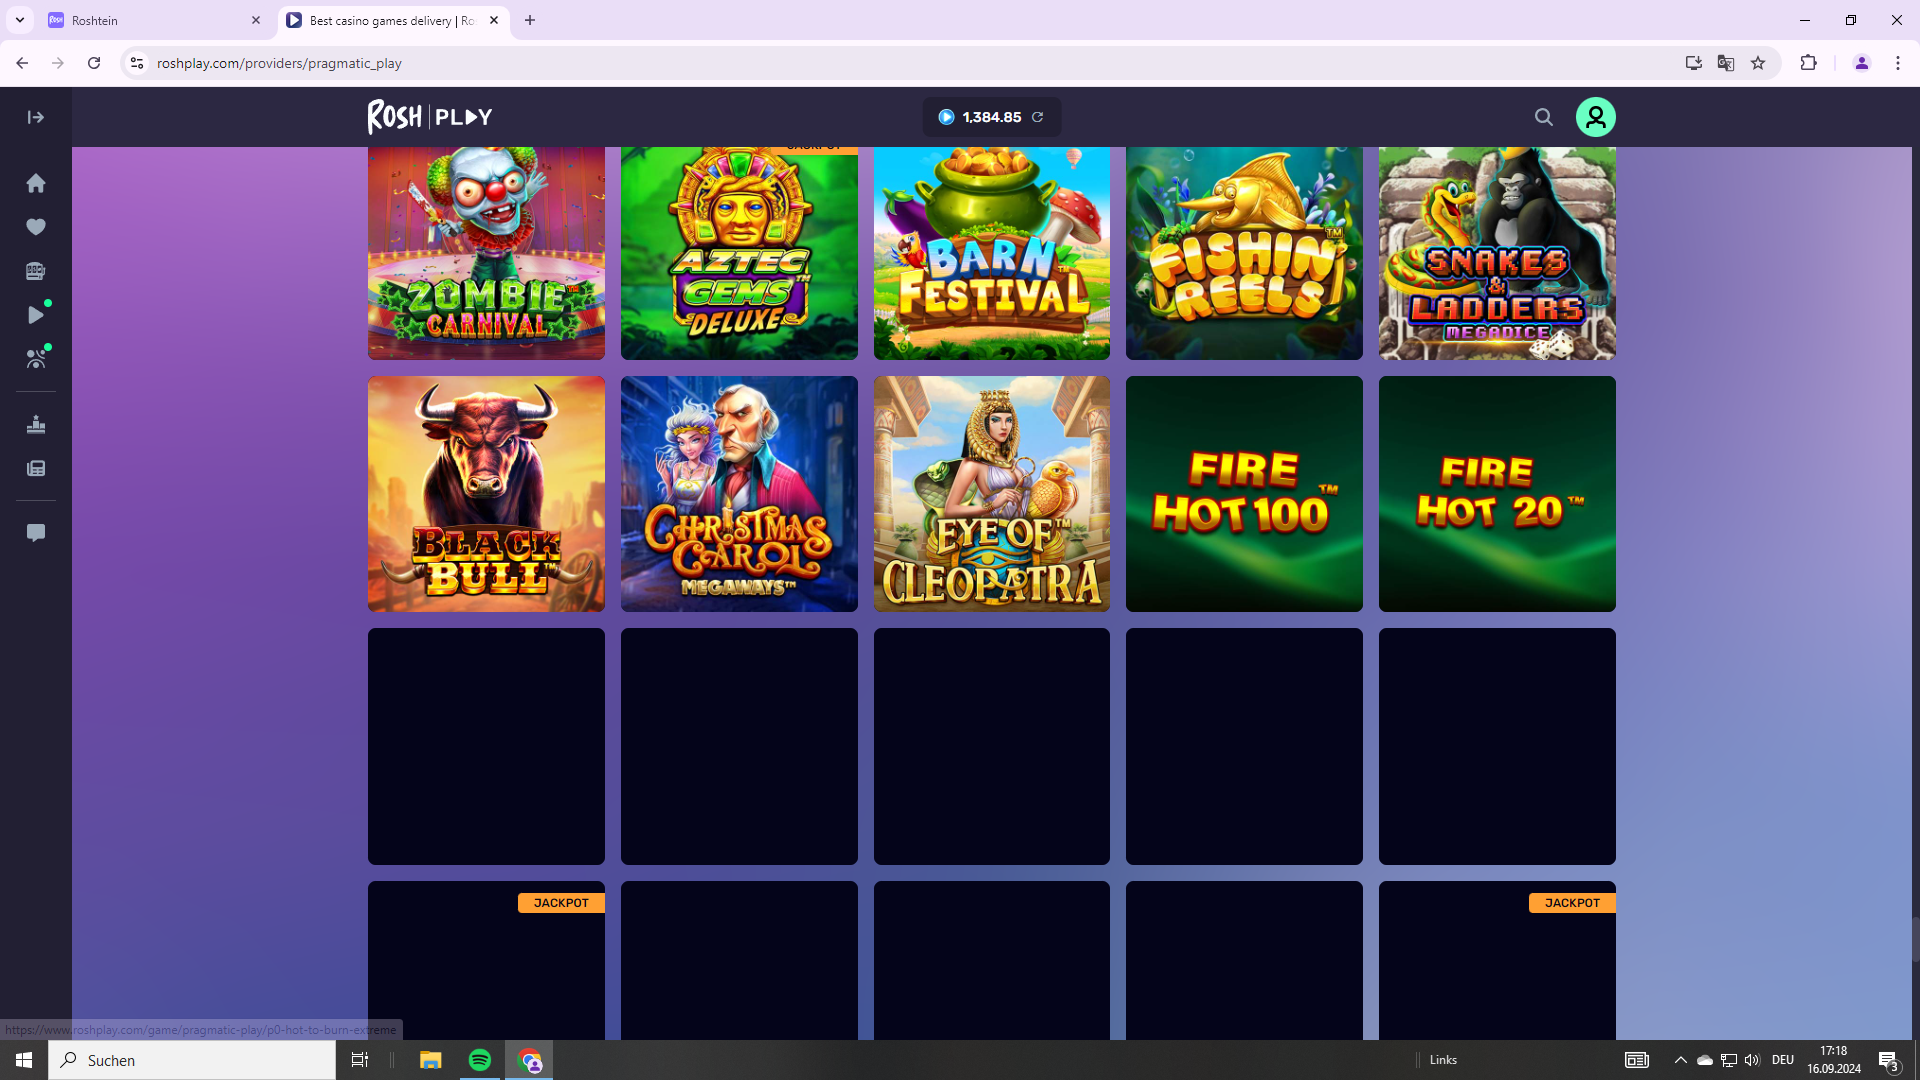The image size is (1920, 1080).
Task: Open the Black Bull game thumbnail
Action: [486, 494]
